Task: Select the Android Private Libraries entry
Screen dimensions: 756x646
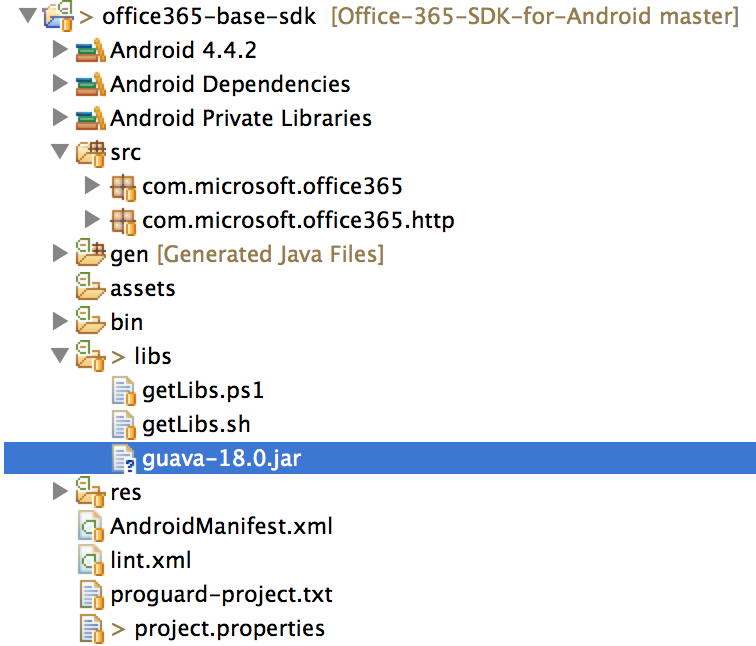Action: (x=241, y=118)
